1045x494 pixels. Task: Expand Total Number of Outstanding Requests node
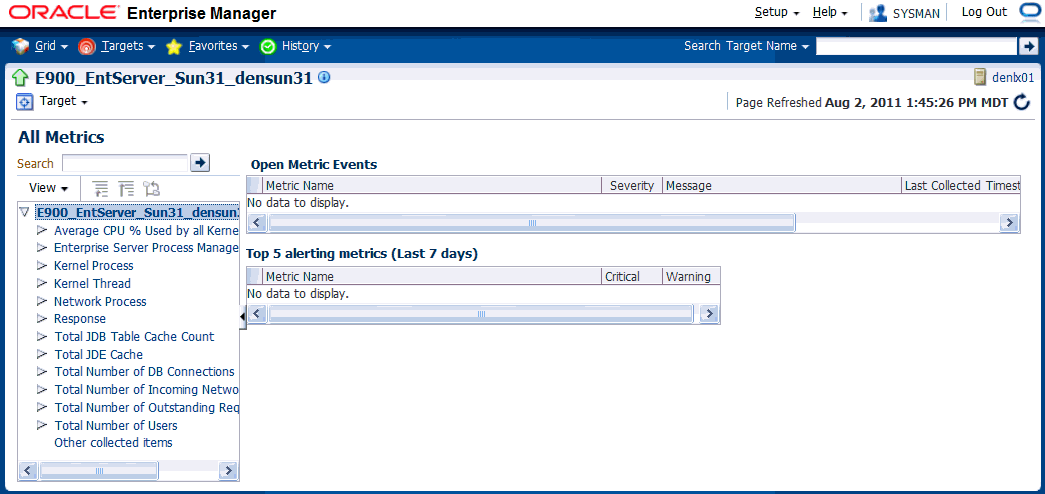pyautogui.click(x=42, y=407)
